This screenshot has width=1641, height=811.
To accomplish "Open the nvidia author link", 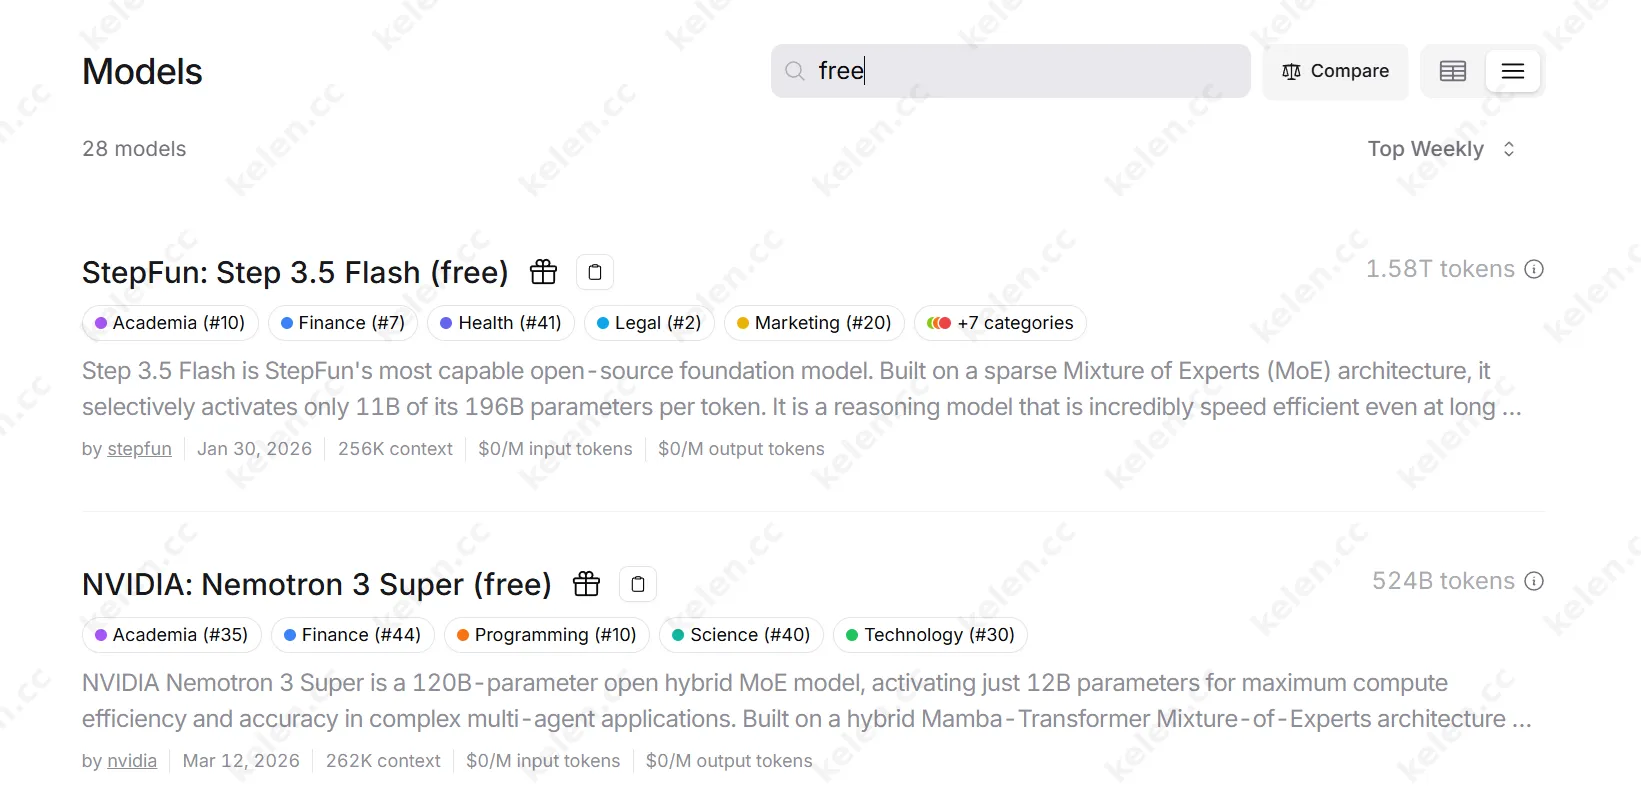I will click(x=132, y=761).
